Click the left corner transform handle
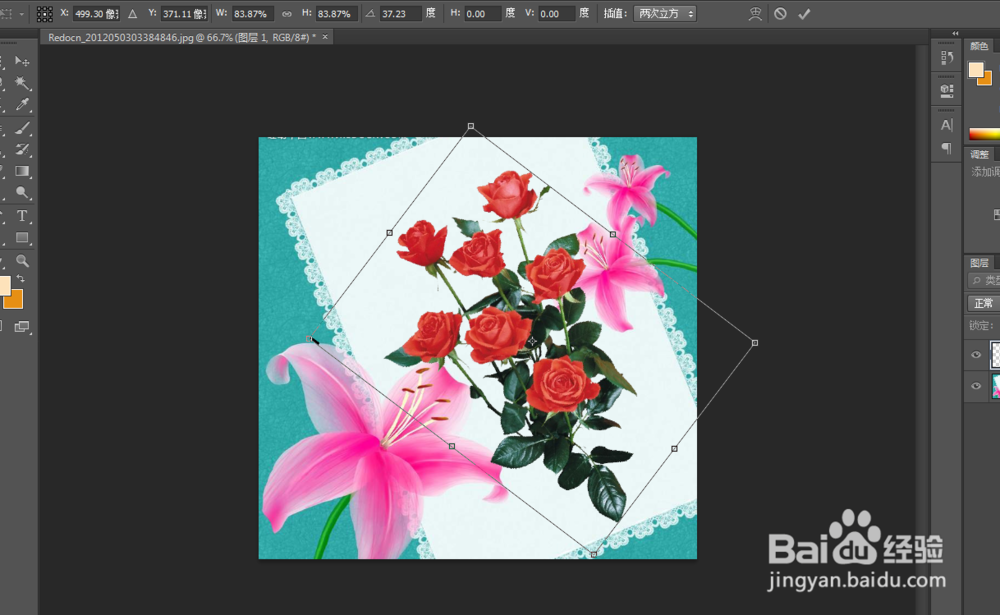Viewport: 1000px width, 615px height. 309,339
